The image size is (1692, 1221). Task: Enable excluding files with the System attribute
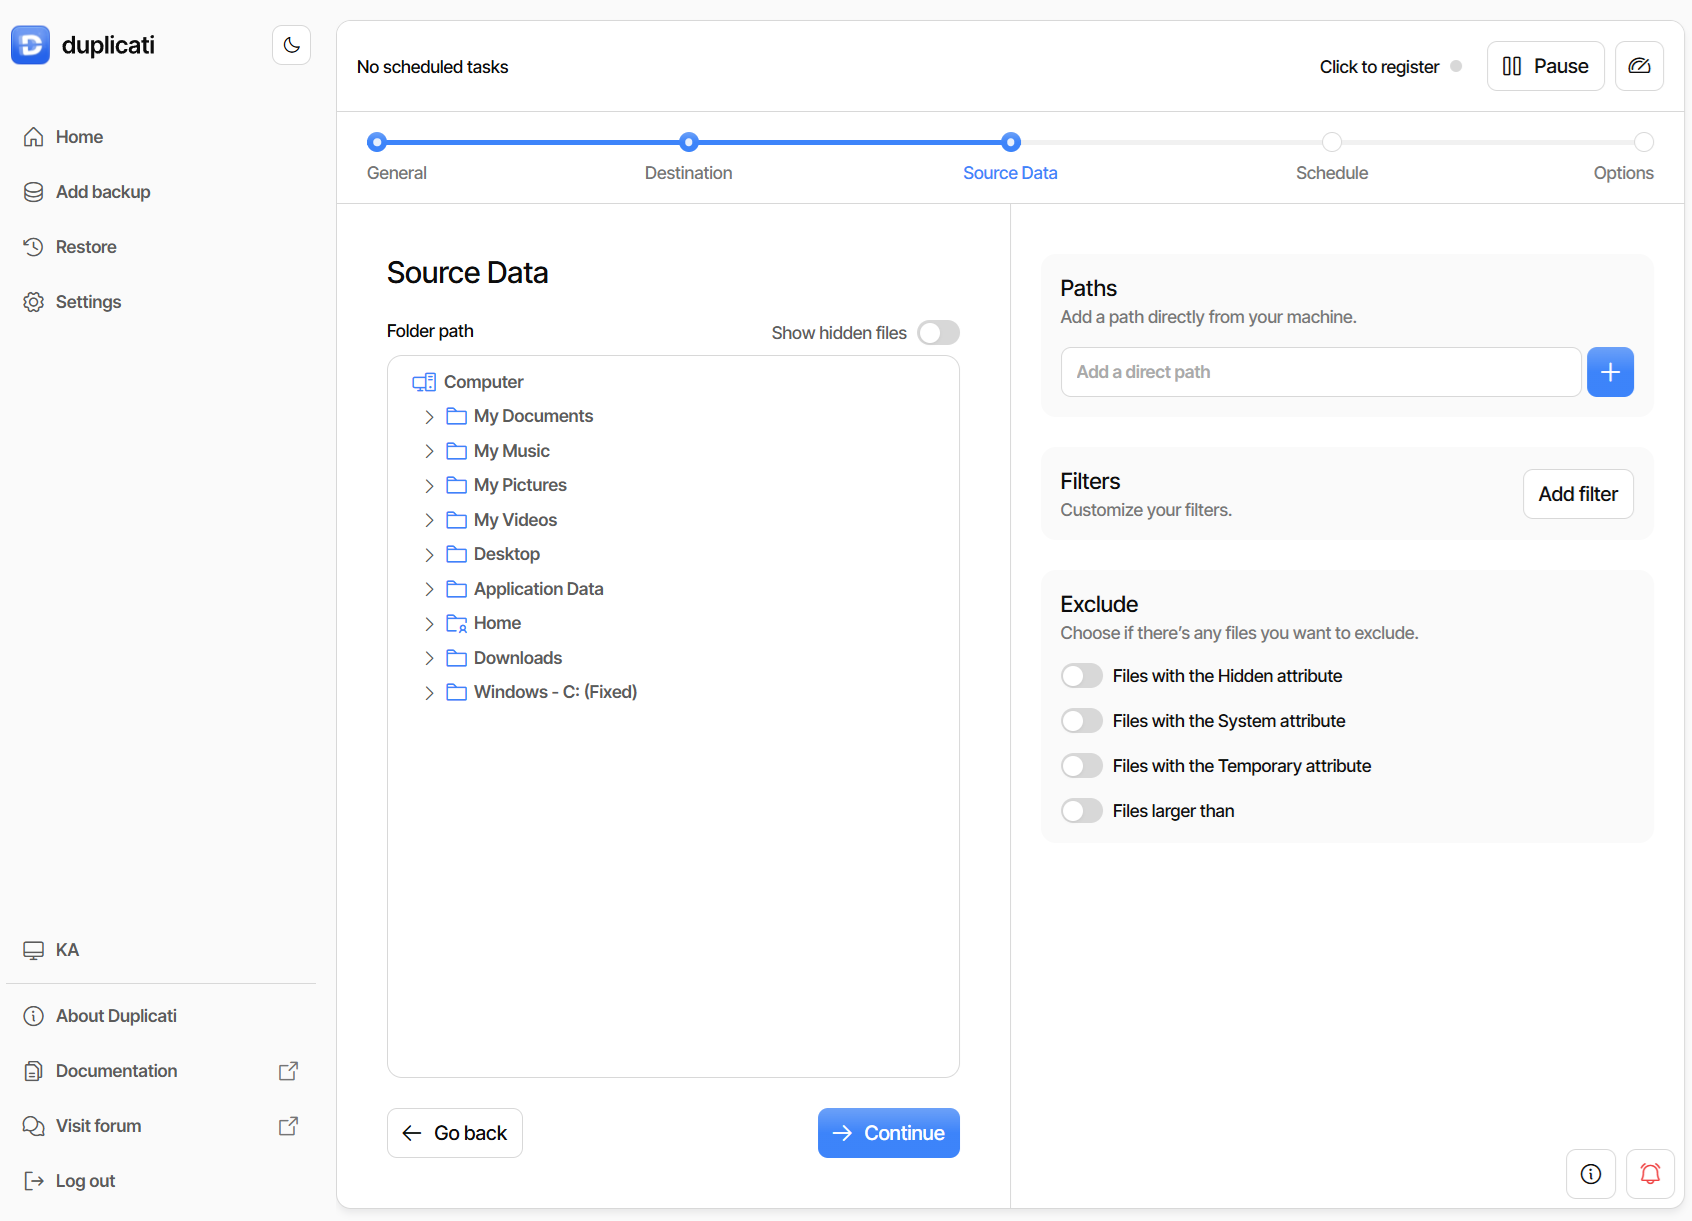click(x=1081, y=720)
